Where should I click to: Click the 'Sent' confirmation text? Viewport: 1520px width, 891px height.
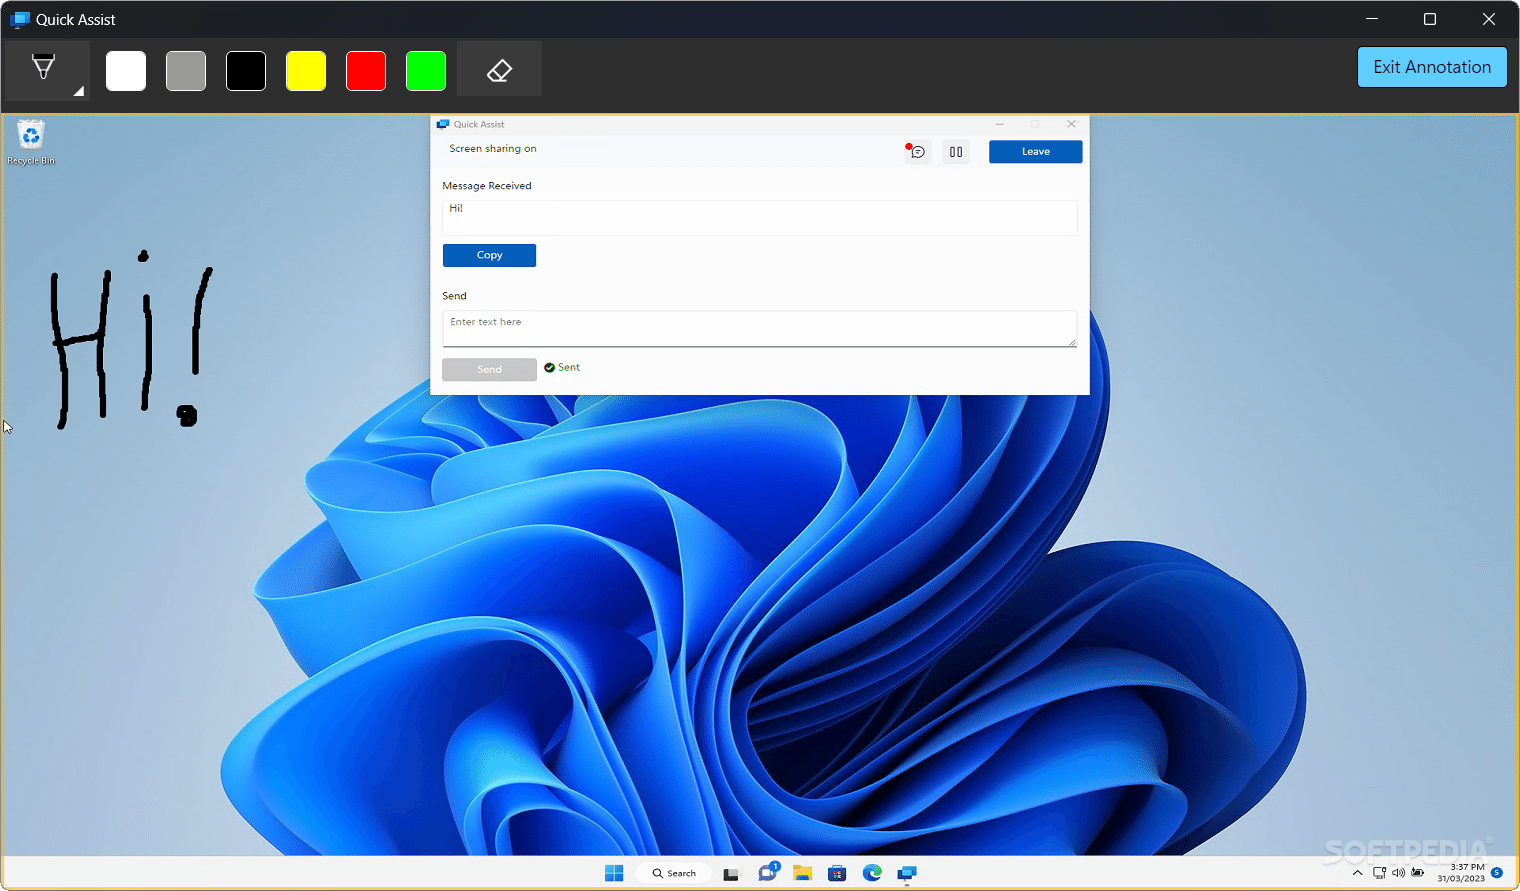pyautogui.click(x=568, y=367)
